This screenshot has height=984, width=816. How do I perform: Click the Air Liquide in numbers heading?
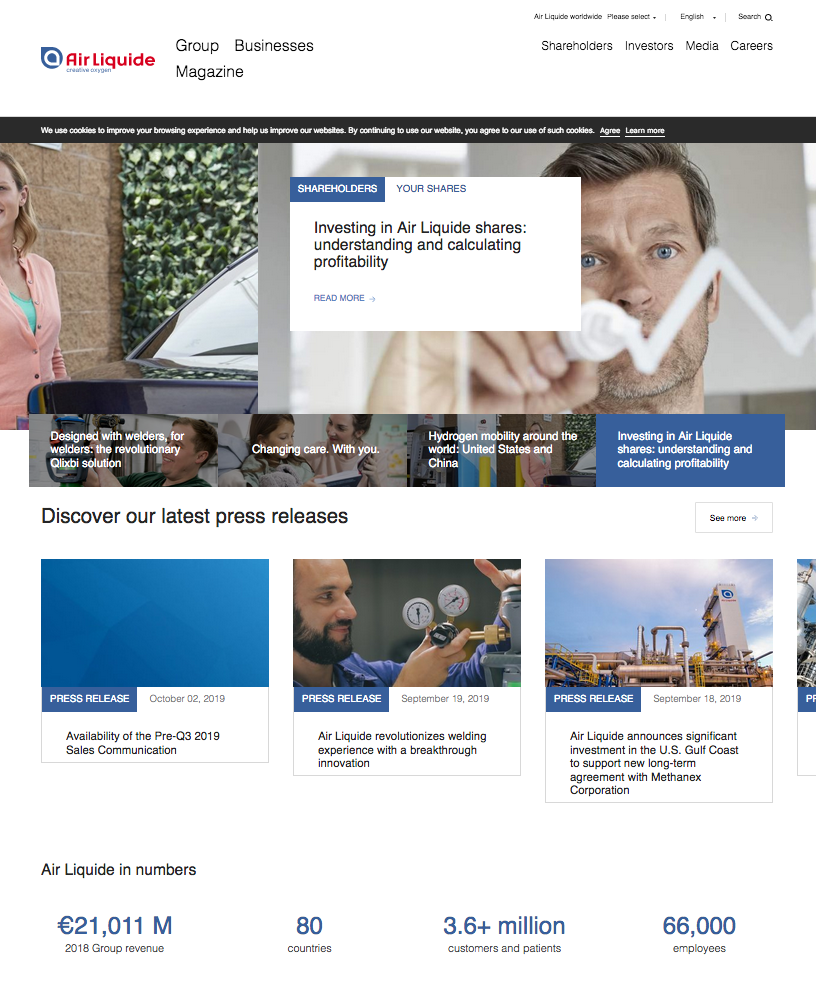(119, 870)
